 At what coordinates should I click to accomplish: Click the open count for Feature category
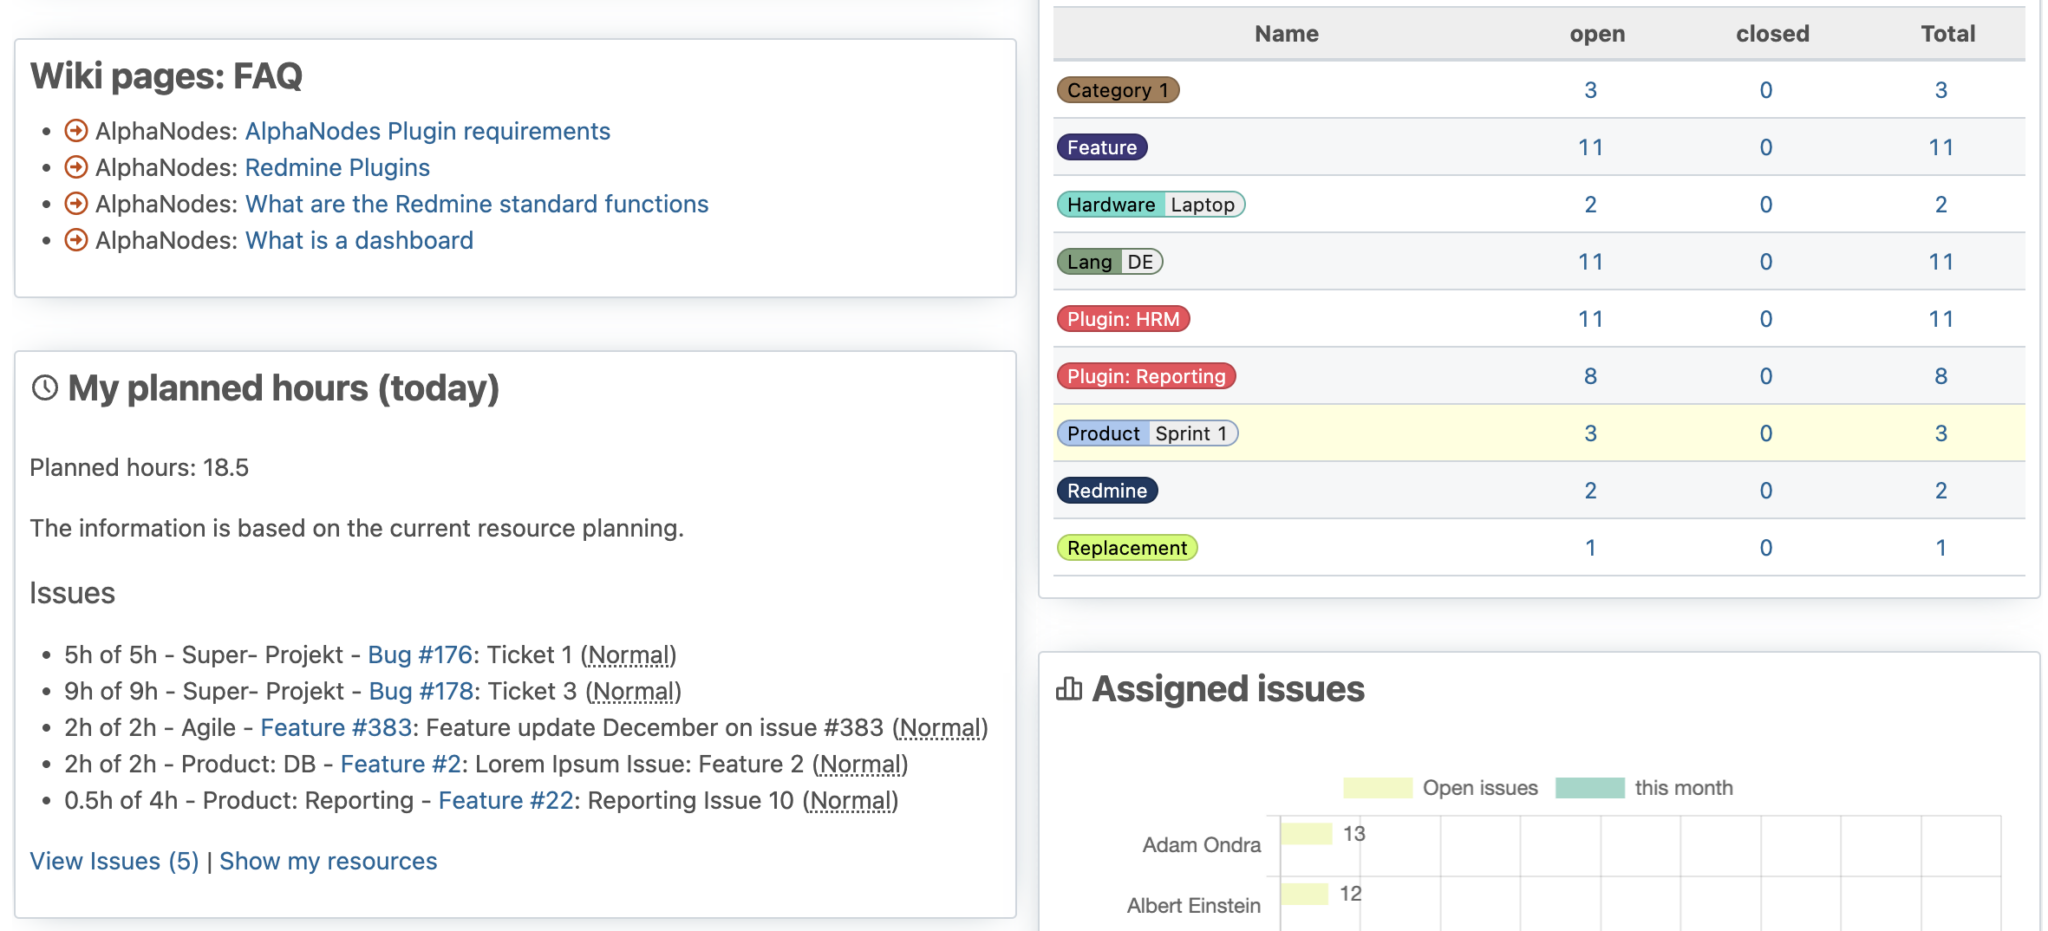(1590, 147)
